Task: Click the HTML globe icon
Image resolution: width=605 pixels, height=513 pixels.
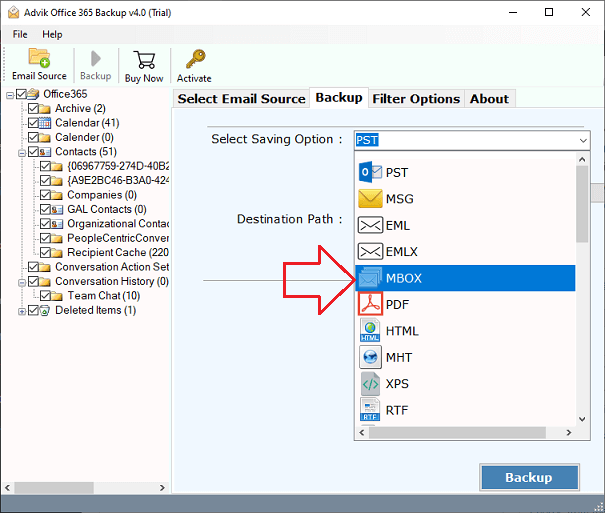Action: tap(370, 331)
